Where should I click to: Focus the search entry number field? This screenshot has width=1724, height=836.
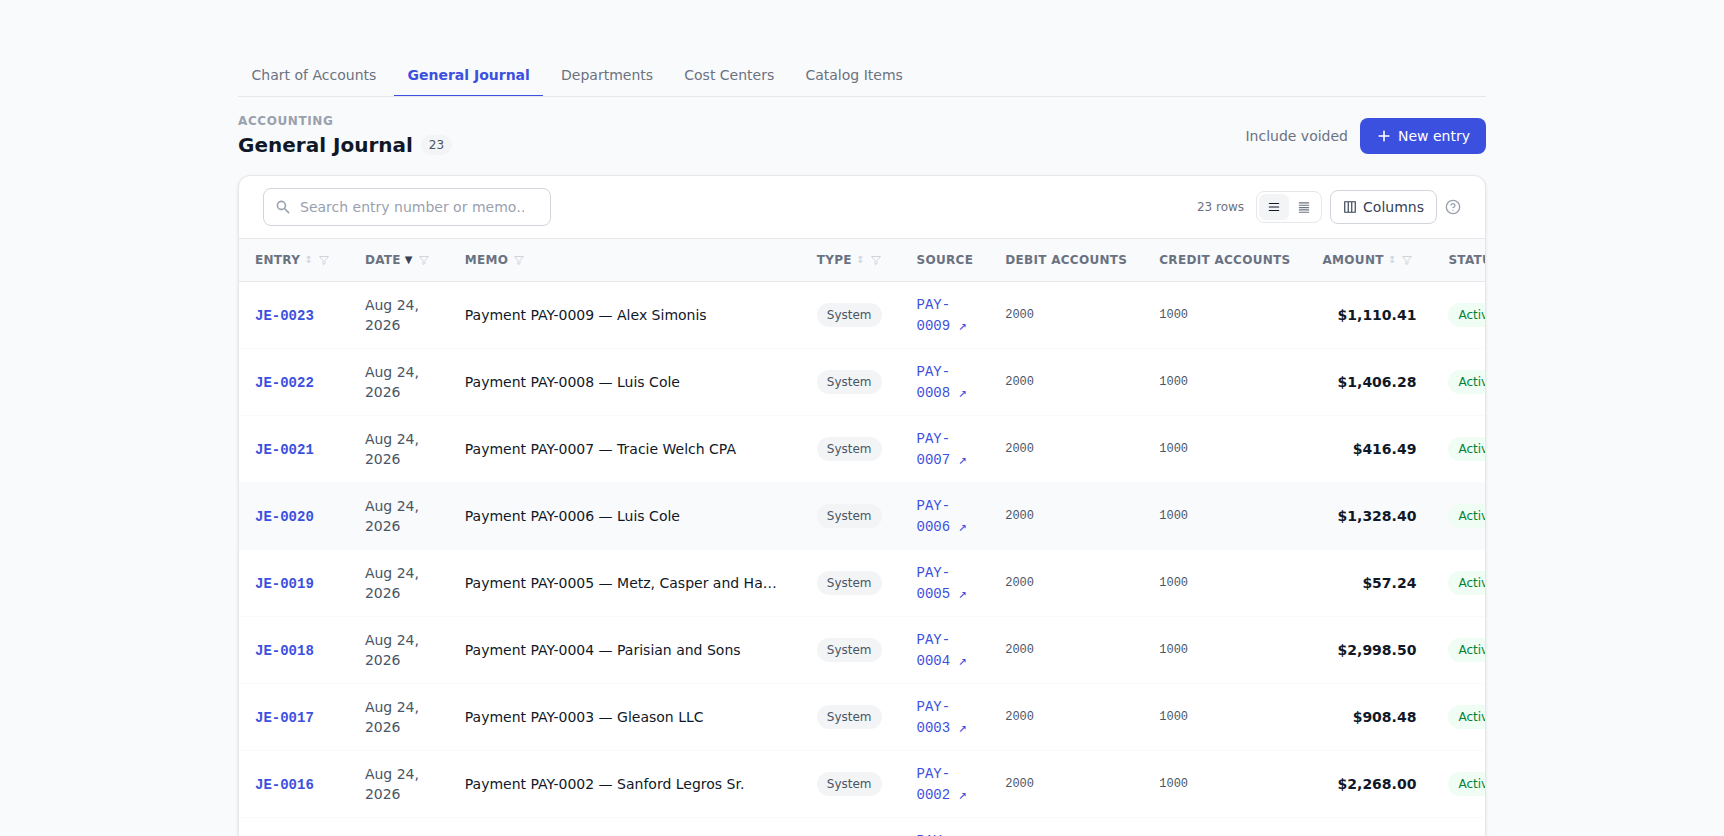(407, 207)
